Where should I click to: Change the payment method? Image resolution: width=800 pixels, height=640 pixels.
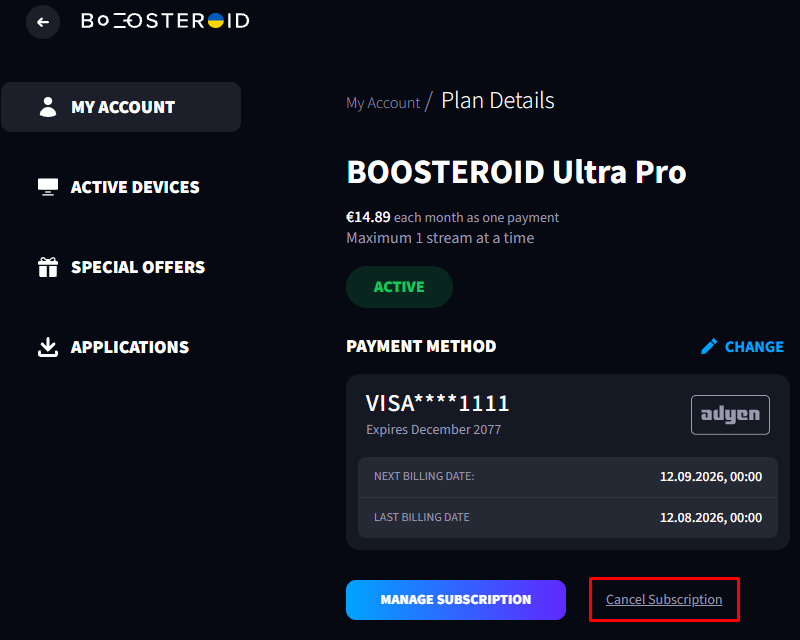(x=742, y=347)
